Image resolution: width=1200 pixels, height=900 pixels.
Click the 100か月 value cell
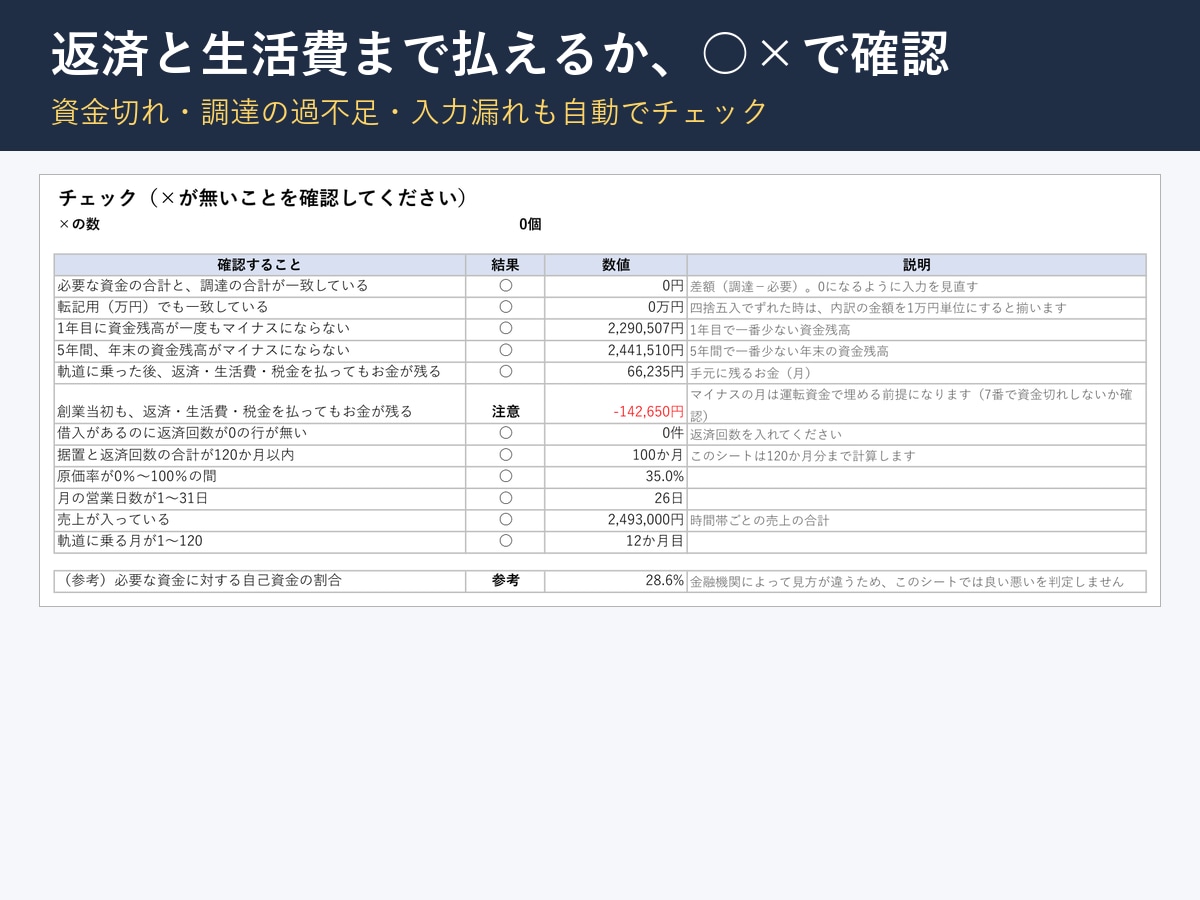click(616, 456)
